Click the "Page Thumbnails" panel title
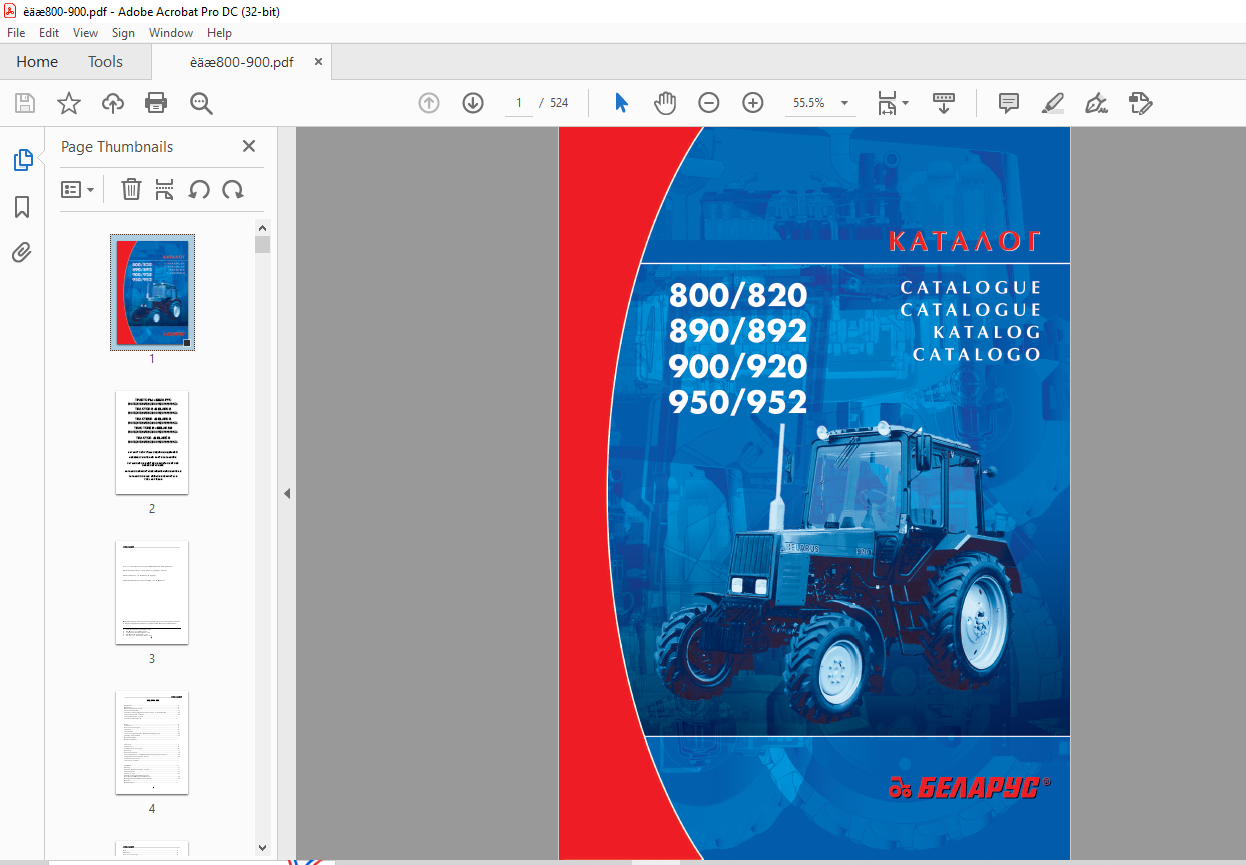The image size is (1246, 865). tap(117, 146)
